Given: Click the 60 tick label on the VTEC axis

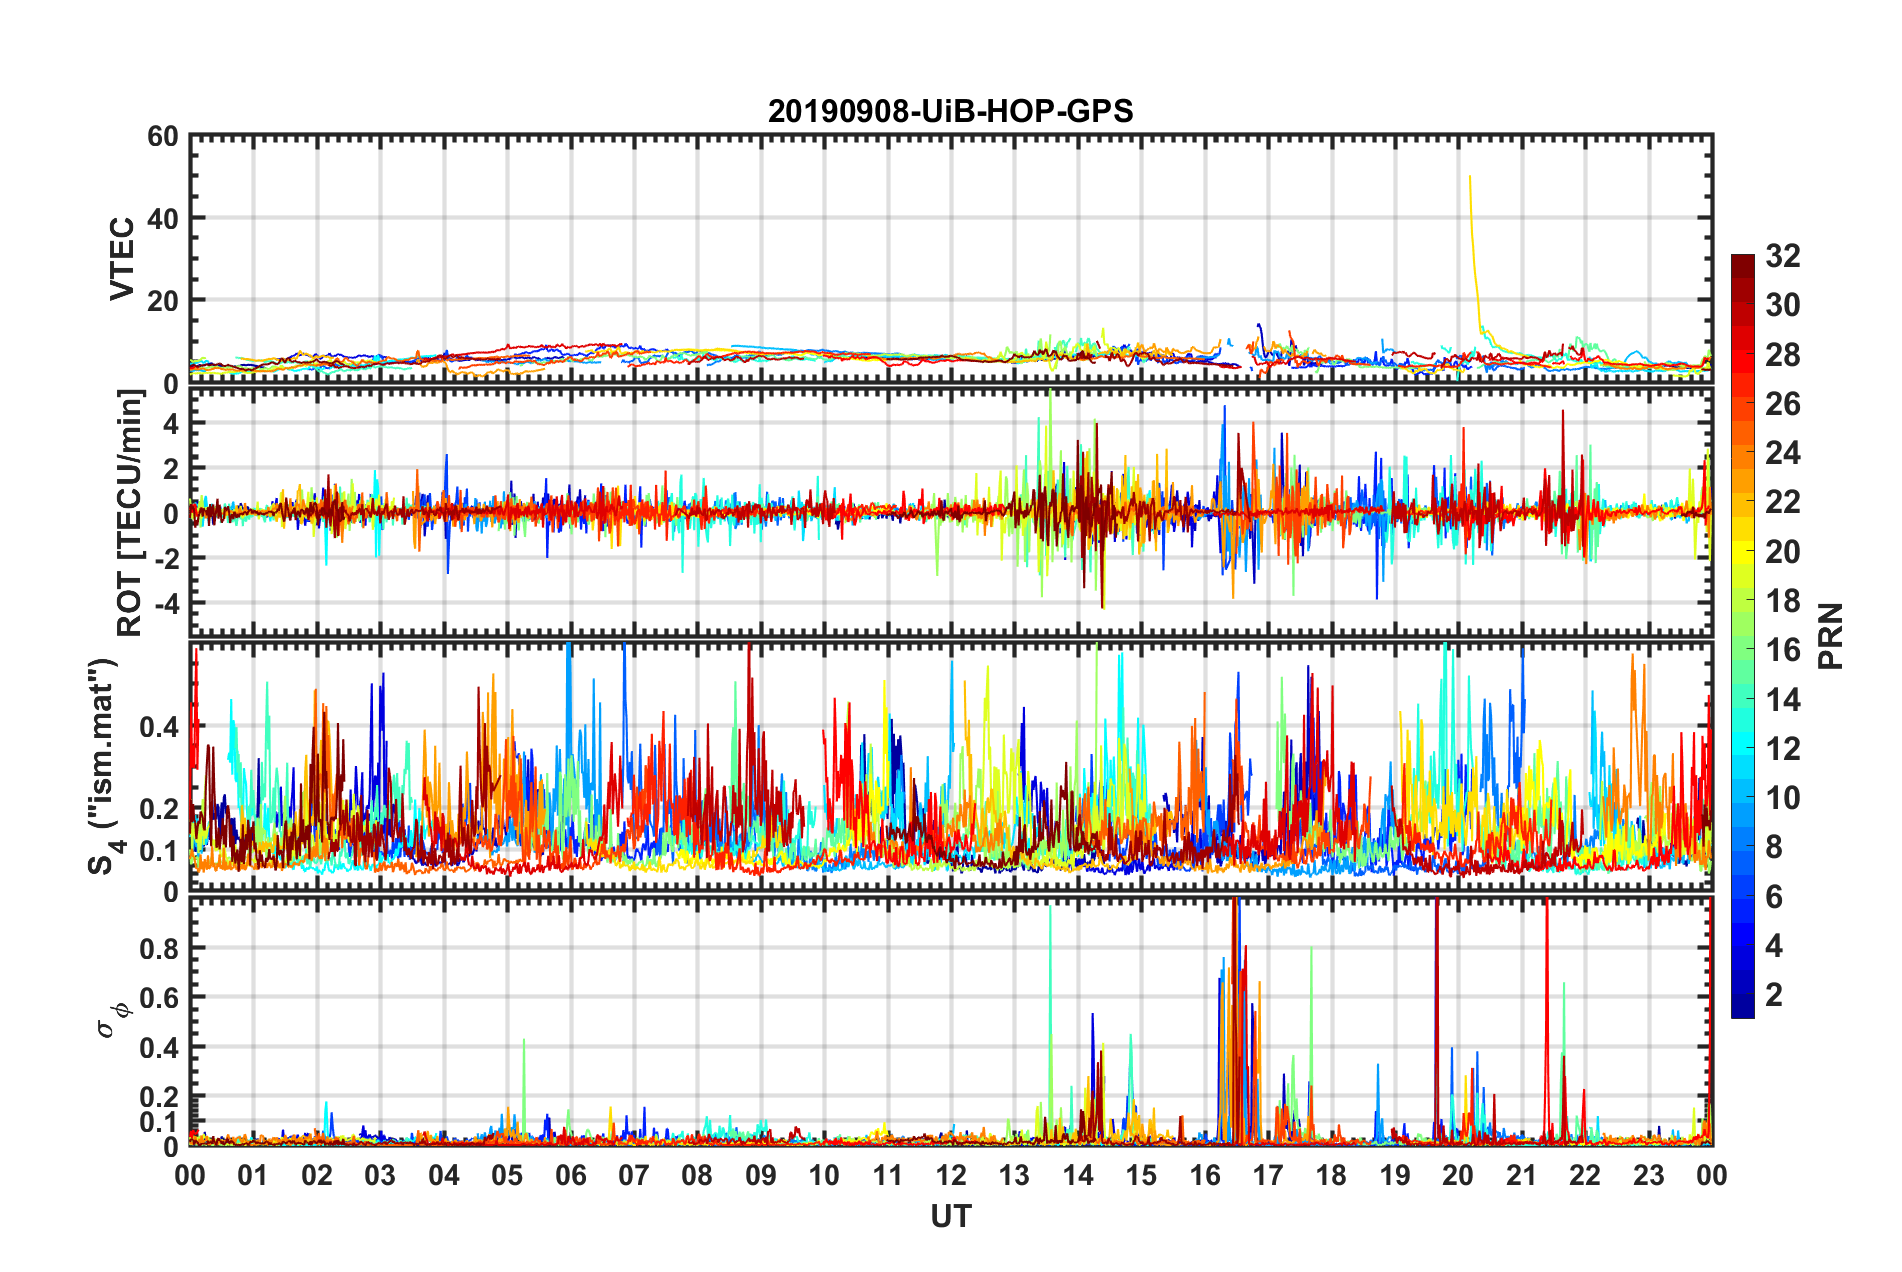Looking at the screenshot, I should (163, 137).
